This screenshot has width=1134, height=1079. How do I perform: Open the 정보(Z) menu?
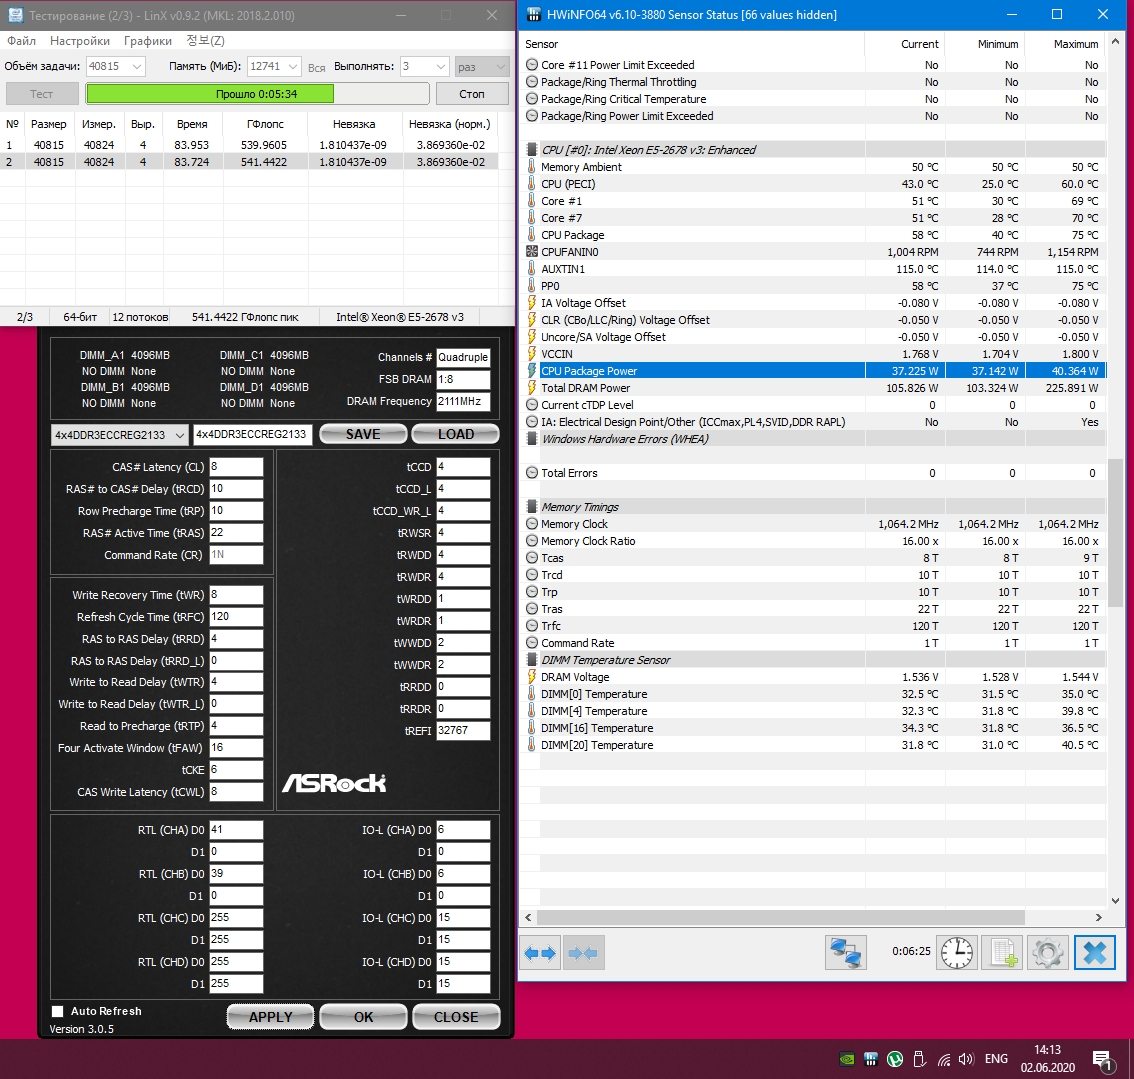[205, 40]
